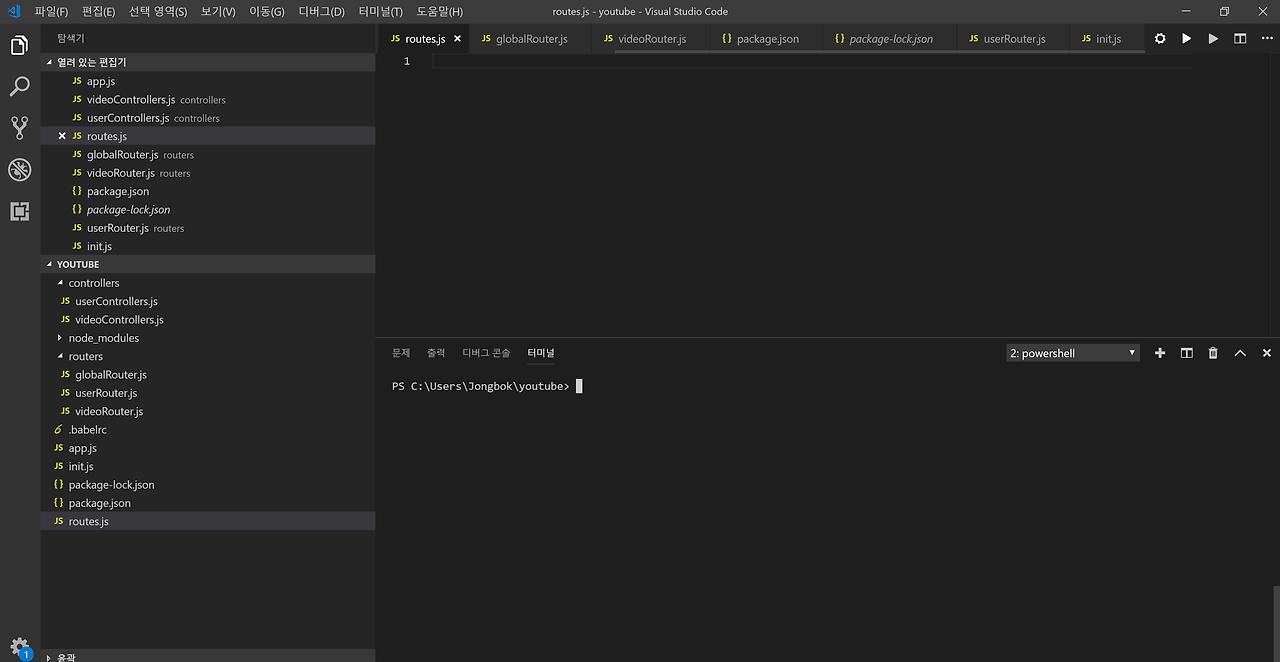This screenshot has height=662, width=1280.
Task: Switch to the init.js editor tab
Action: [x=1106, y=39]
